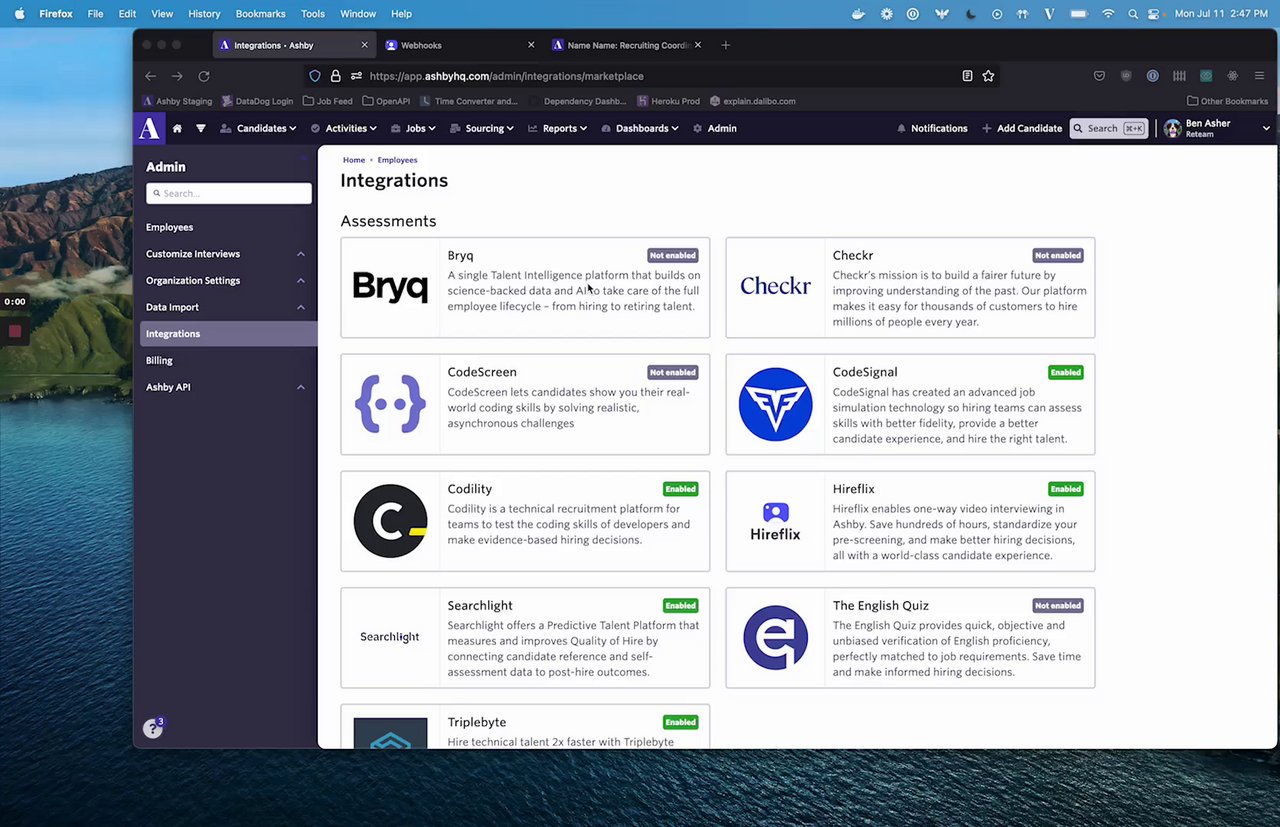Click the Searchlight Enabled badge
This screenshot has width=1280, height=827.
680,605
